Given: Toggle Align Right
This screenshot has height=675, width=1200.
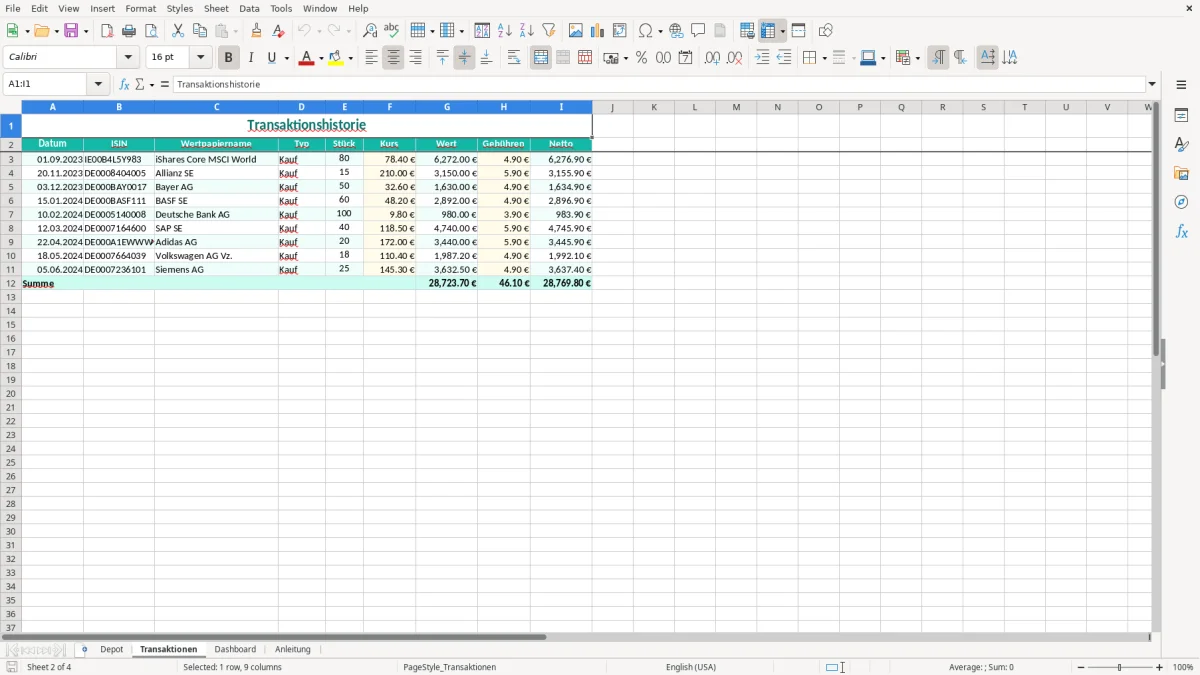Looking at the screenshot, I should pyautogui.click(x=415, y=58).
